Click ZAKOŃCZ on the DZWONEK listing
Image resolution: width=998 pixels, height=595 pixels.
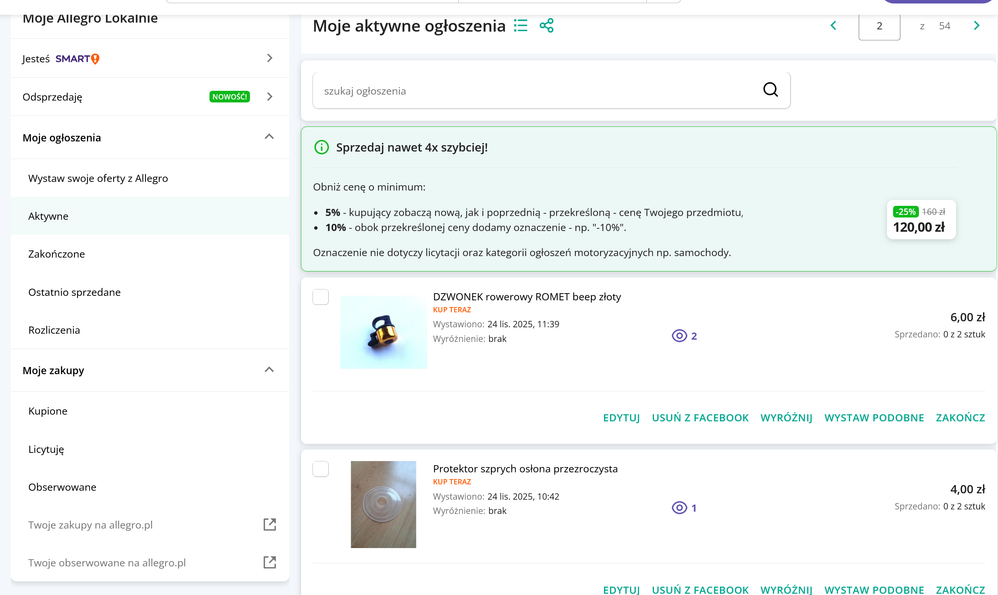tap(960, 418)
